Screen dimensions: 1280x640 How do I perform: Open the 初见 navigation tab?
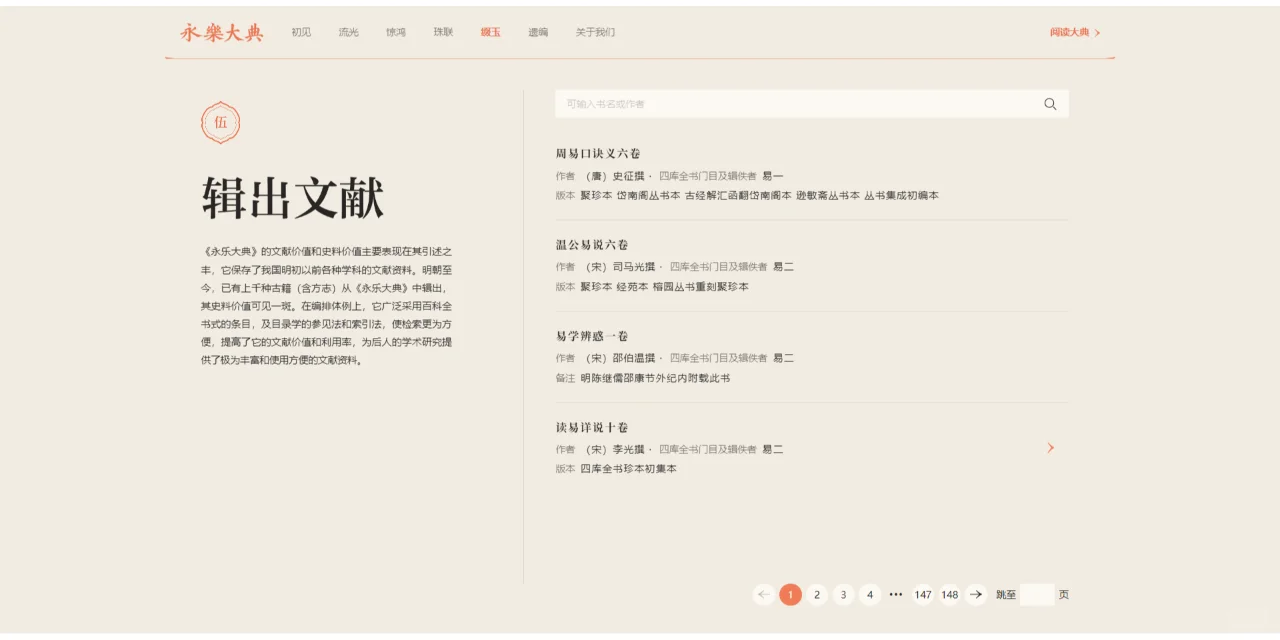coord(301,32)
